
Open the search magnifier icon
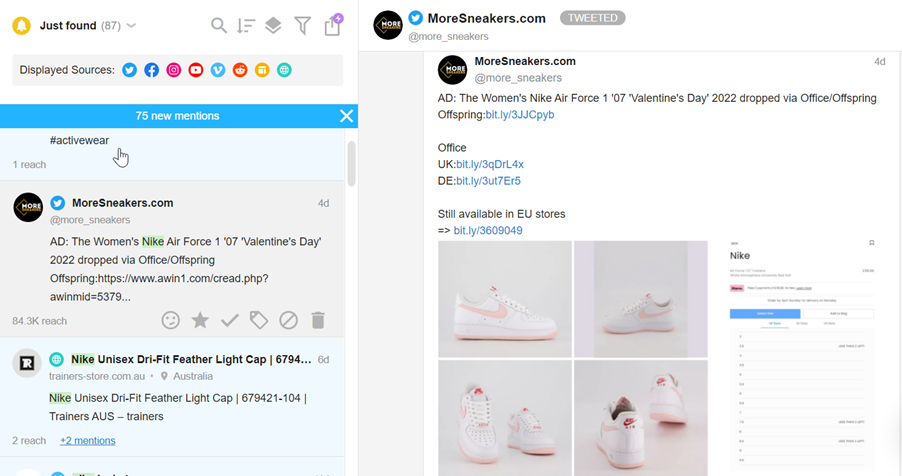(x=219, y=25)
